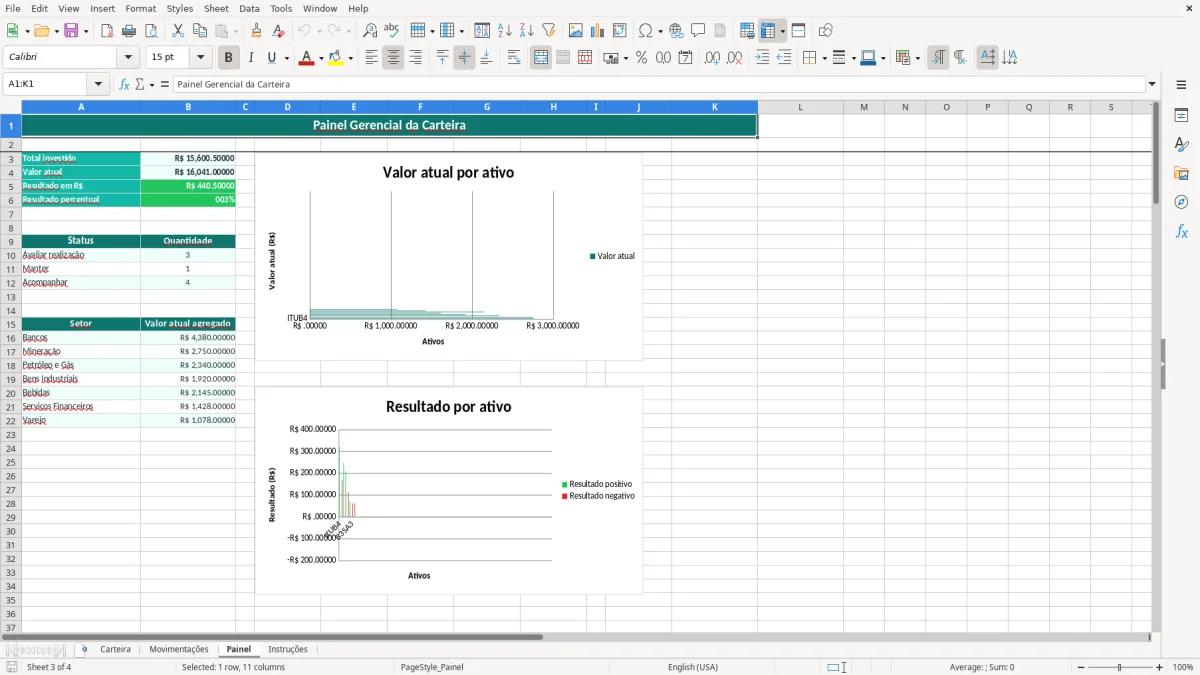1200x675 pixels.
Task: Open the sidebar Gallery panel
Action: click(x=1181, y=174)
